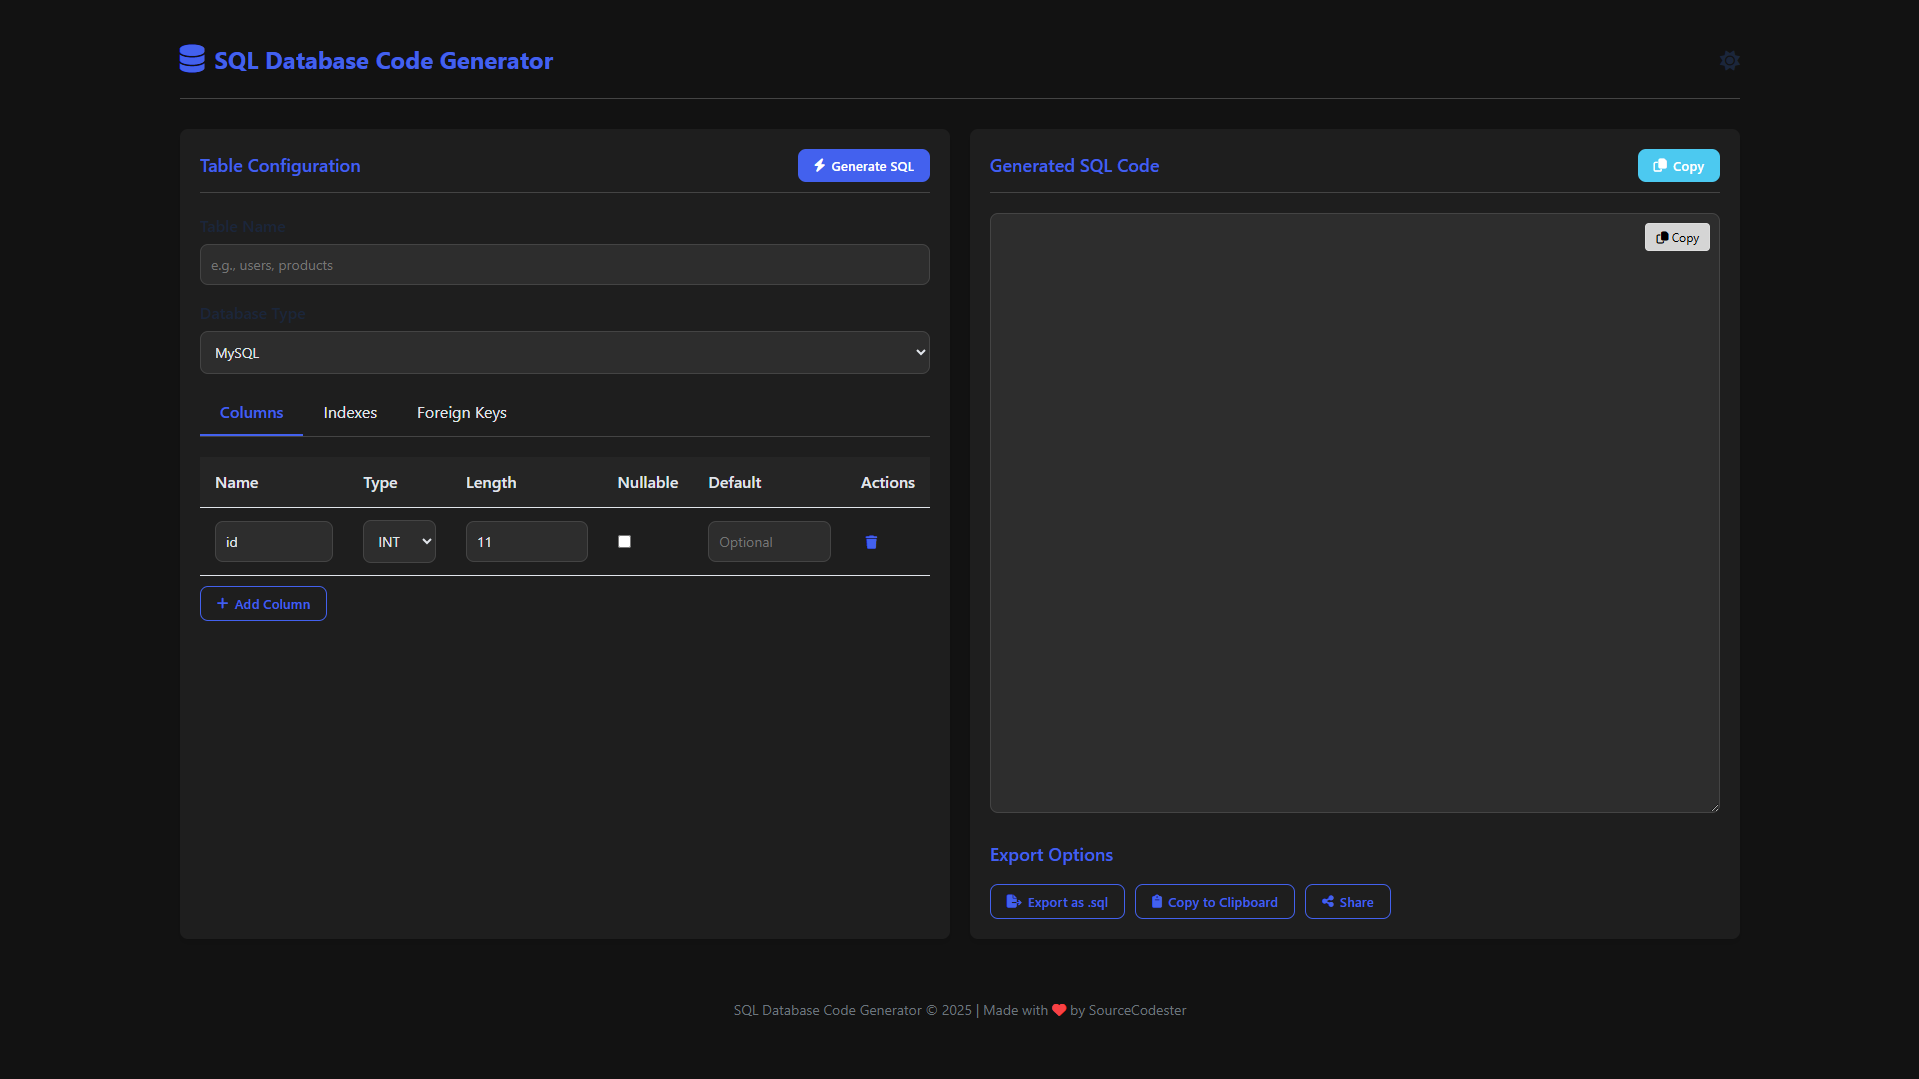The height and width of the screenshot is (1079, 1919).
Task: Click Add Column button
Action: (263, 604)
